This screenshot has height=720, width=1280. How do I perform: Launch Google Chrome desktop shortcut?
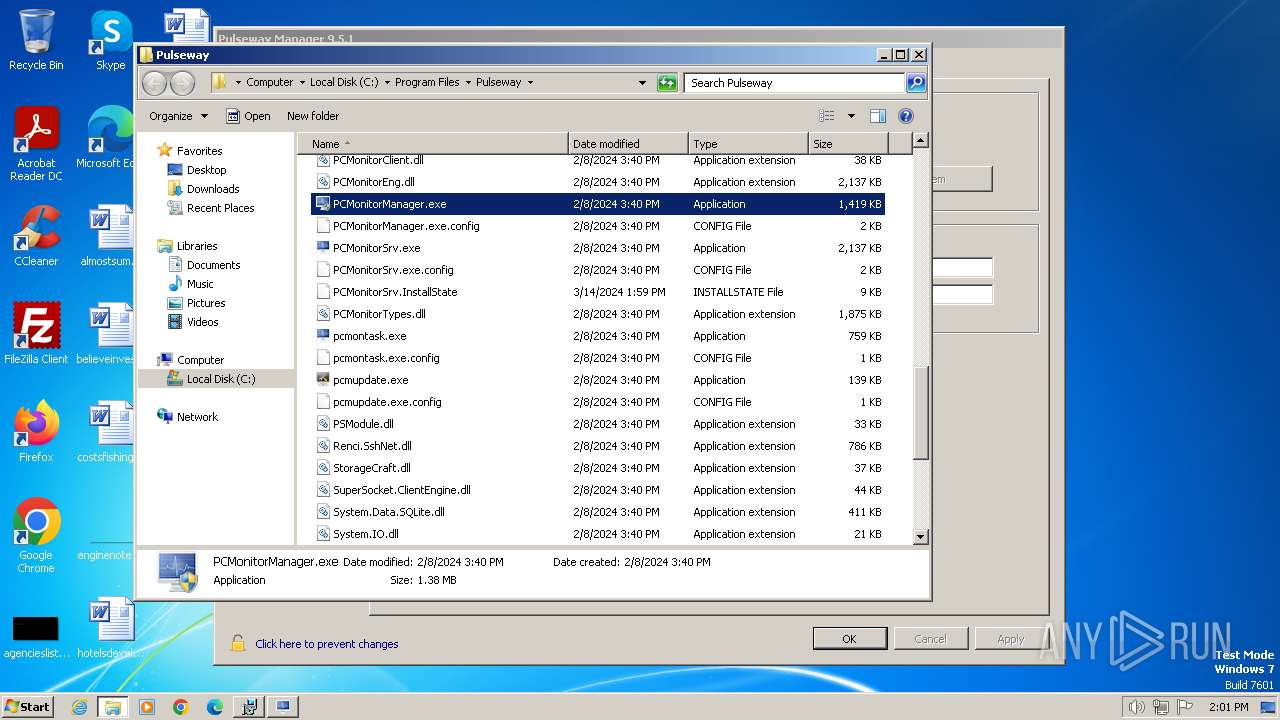pyautogui.click(x=36, y=536)
